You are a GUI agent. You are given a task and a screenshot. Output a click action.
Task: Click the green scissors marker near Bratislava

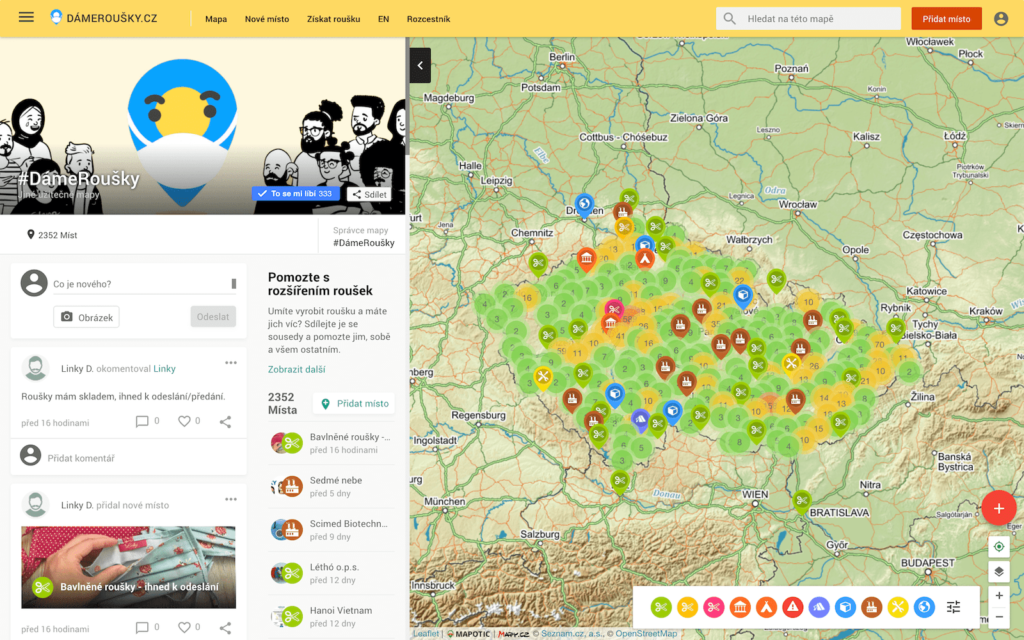point(802,502)
